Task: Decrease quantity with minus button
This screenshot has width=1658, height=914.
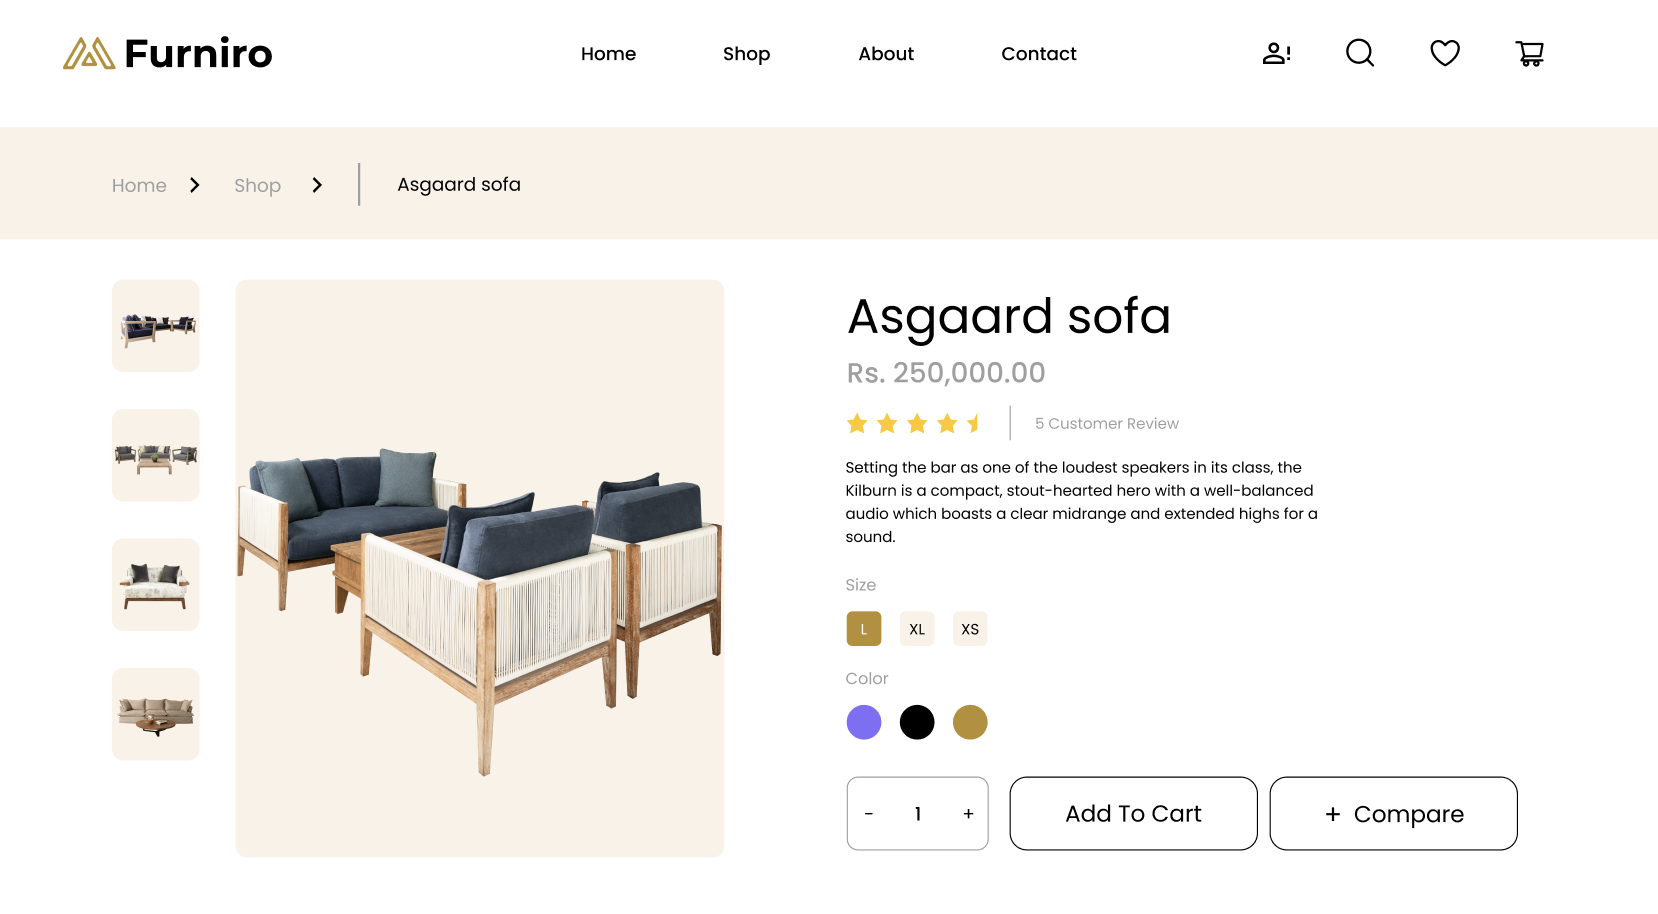Action: coord(869,814)
